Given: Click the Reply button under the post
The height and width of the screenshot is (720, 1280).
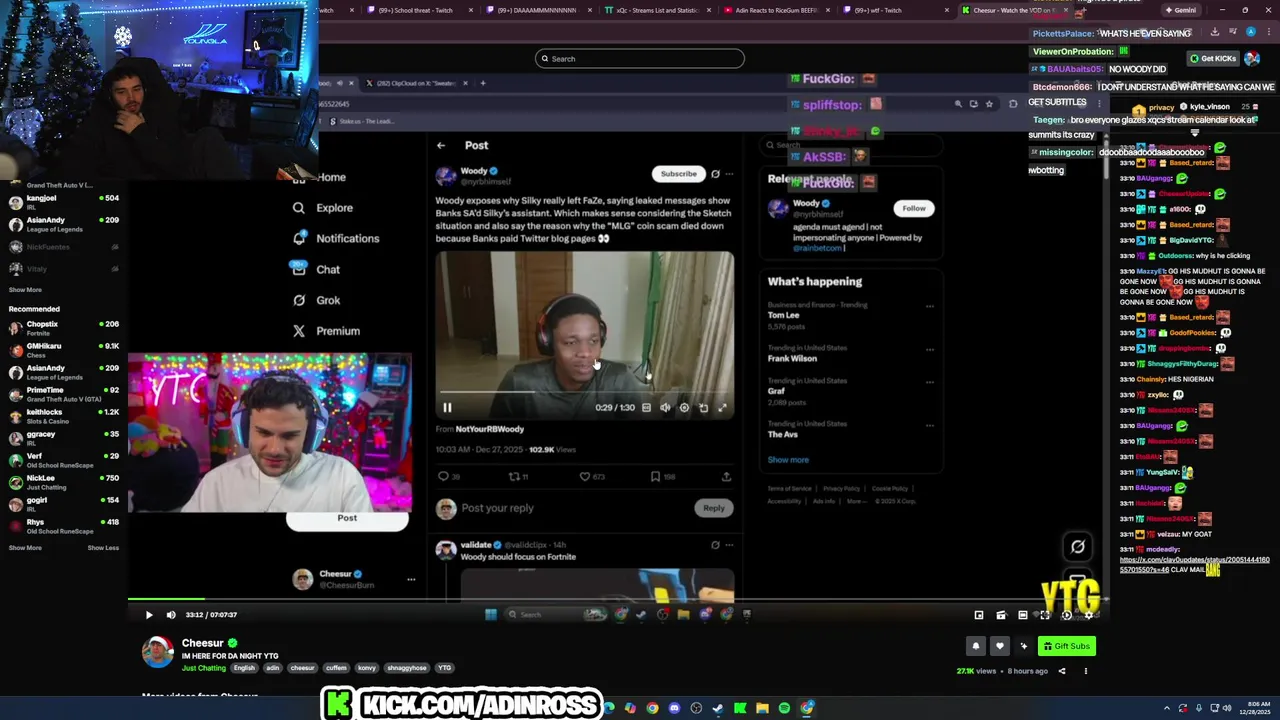Looking at the screenshot, I should 713,508.
